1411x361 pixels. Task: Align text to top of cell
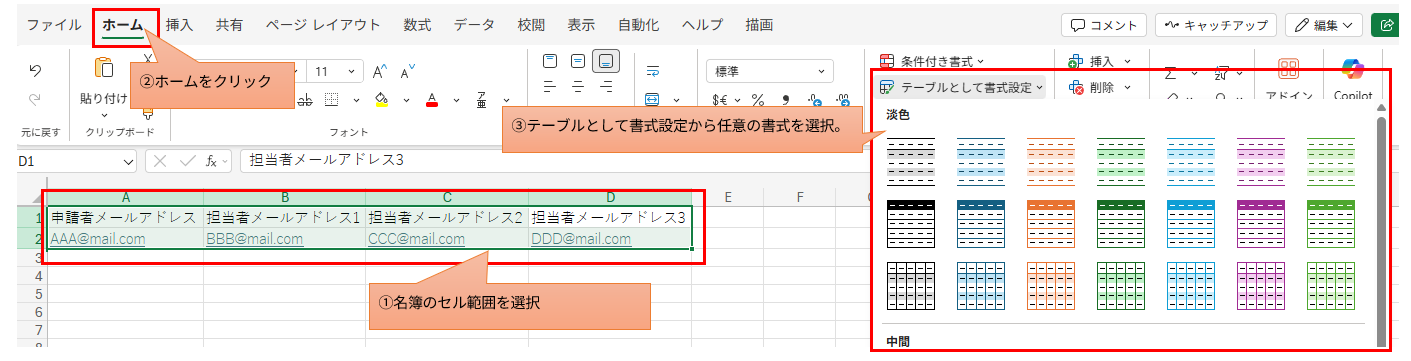[x=550, y=61]
